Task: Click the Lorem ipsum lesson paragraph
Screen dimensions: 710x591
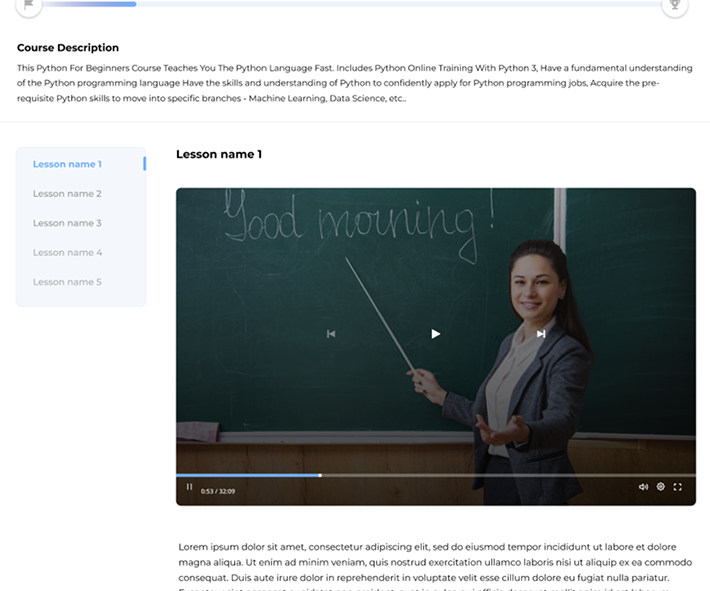Action: (x=435, y=568)
